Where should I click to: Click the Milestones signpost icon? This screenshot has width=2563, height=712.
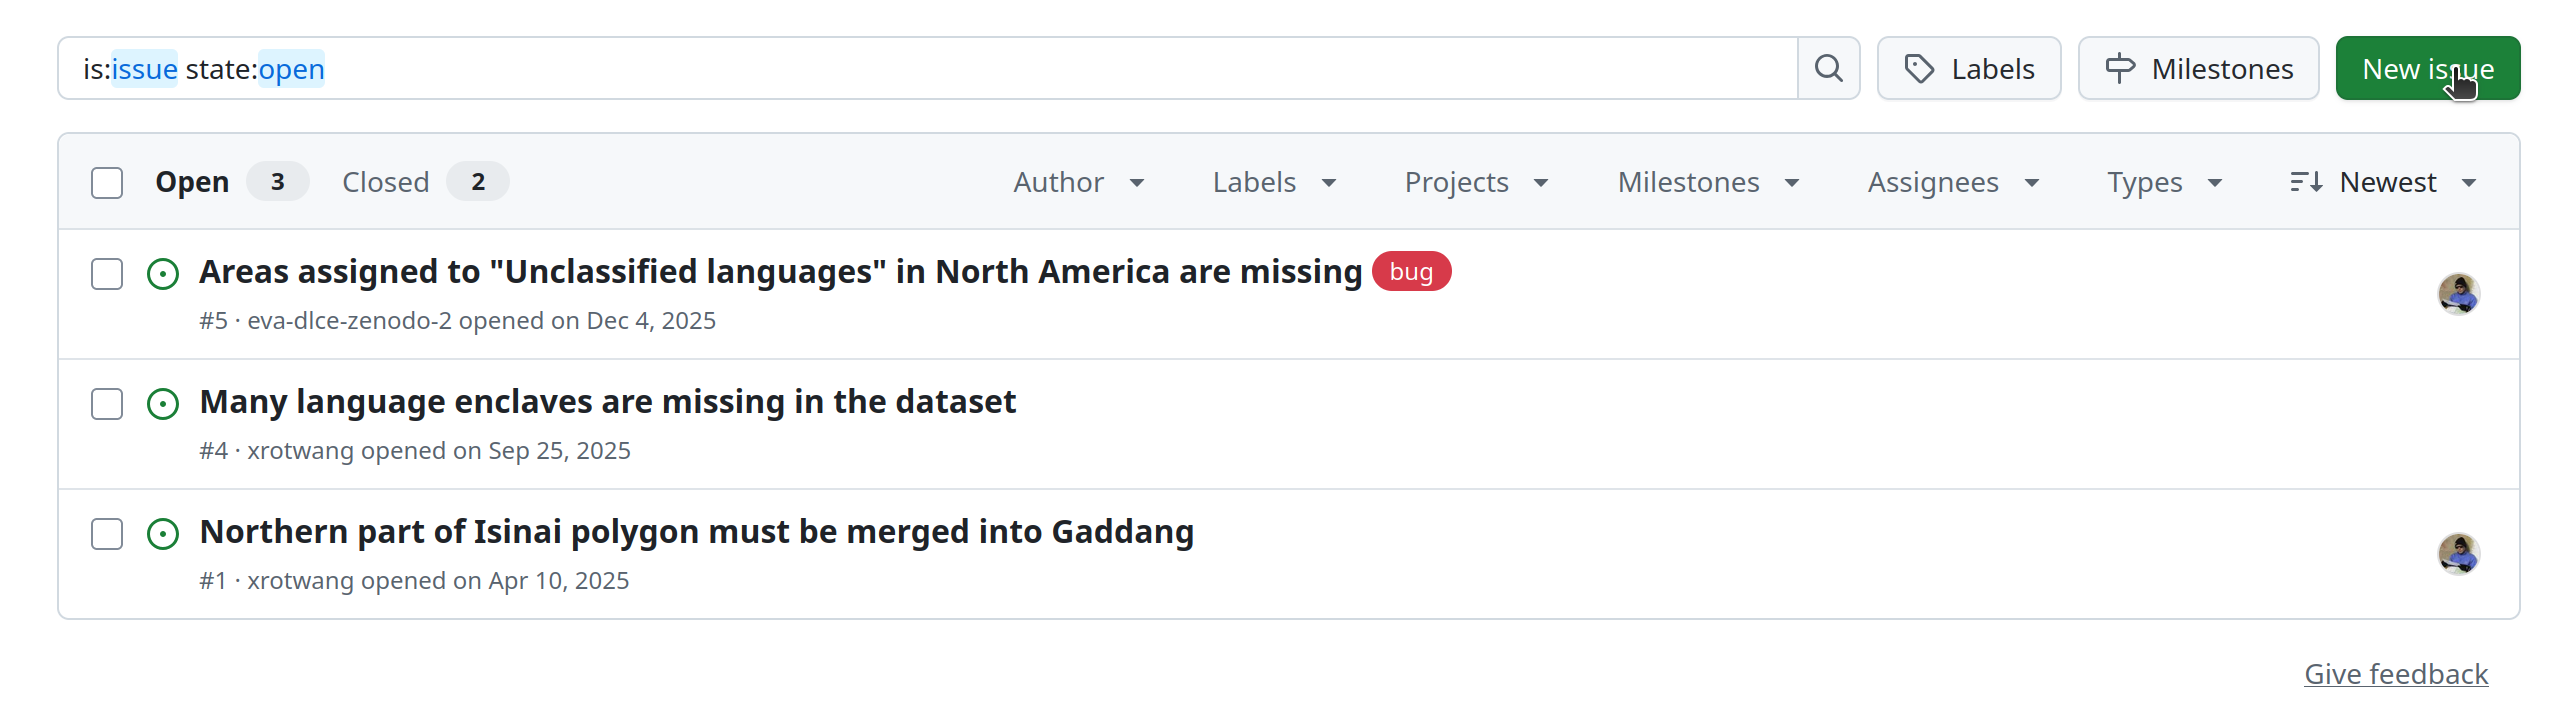pos(2121,68)
